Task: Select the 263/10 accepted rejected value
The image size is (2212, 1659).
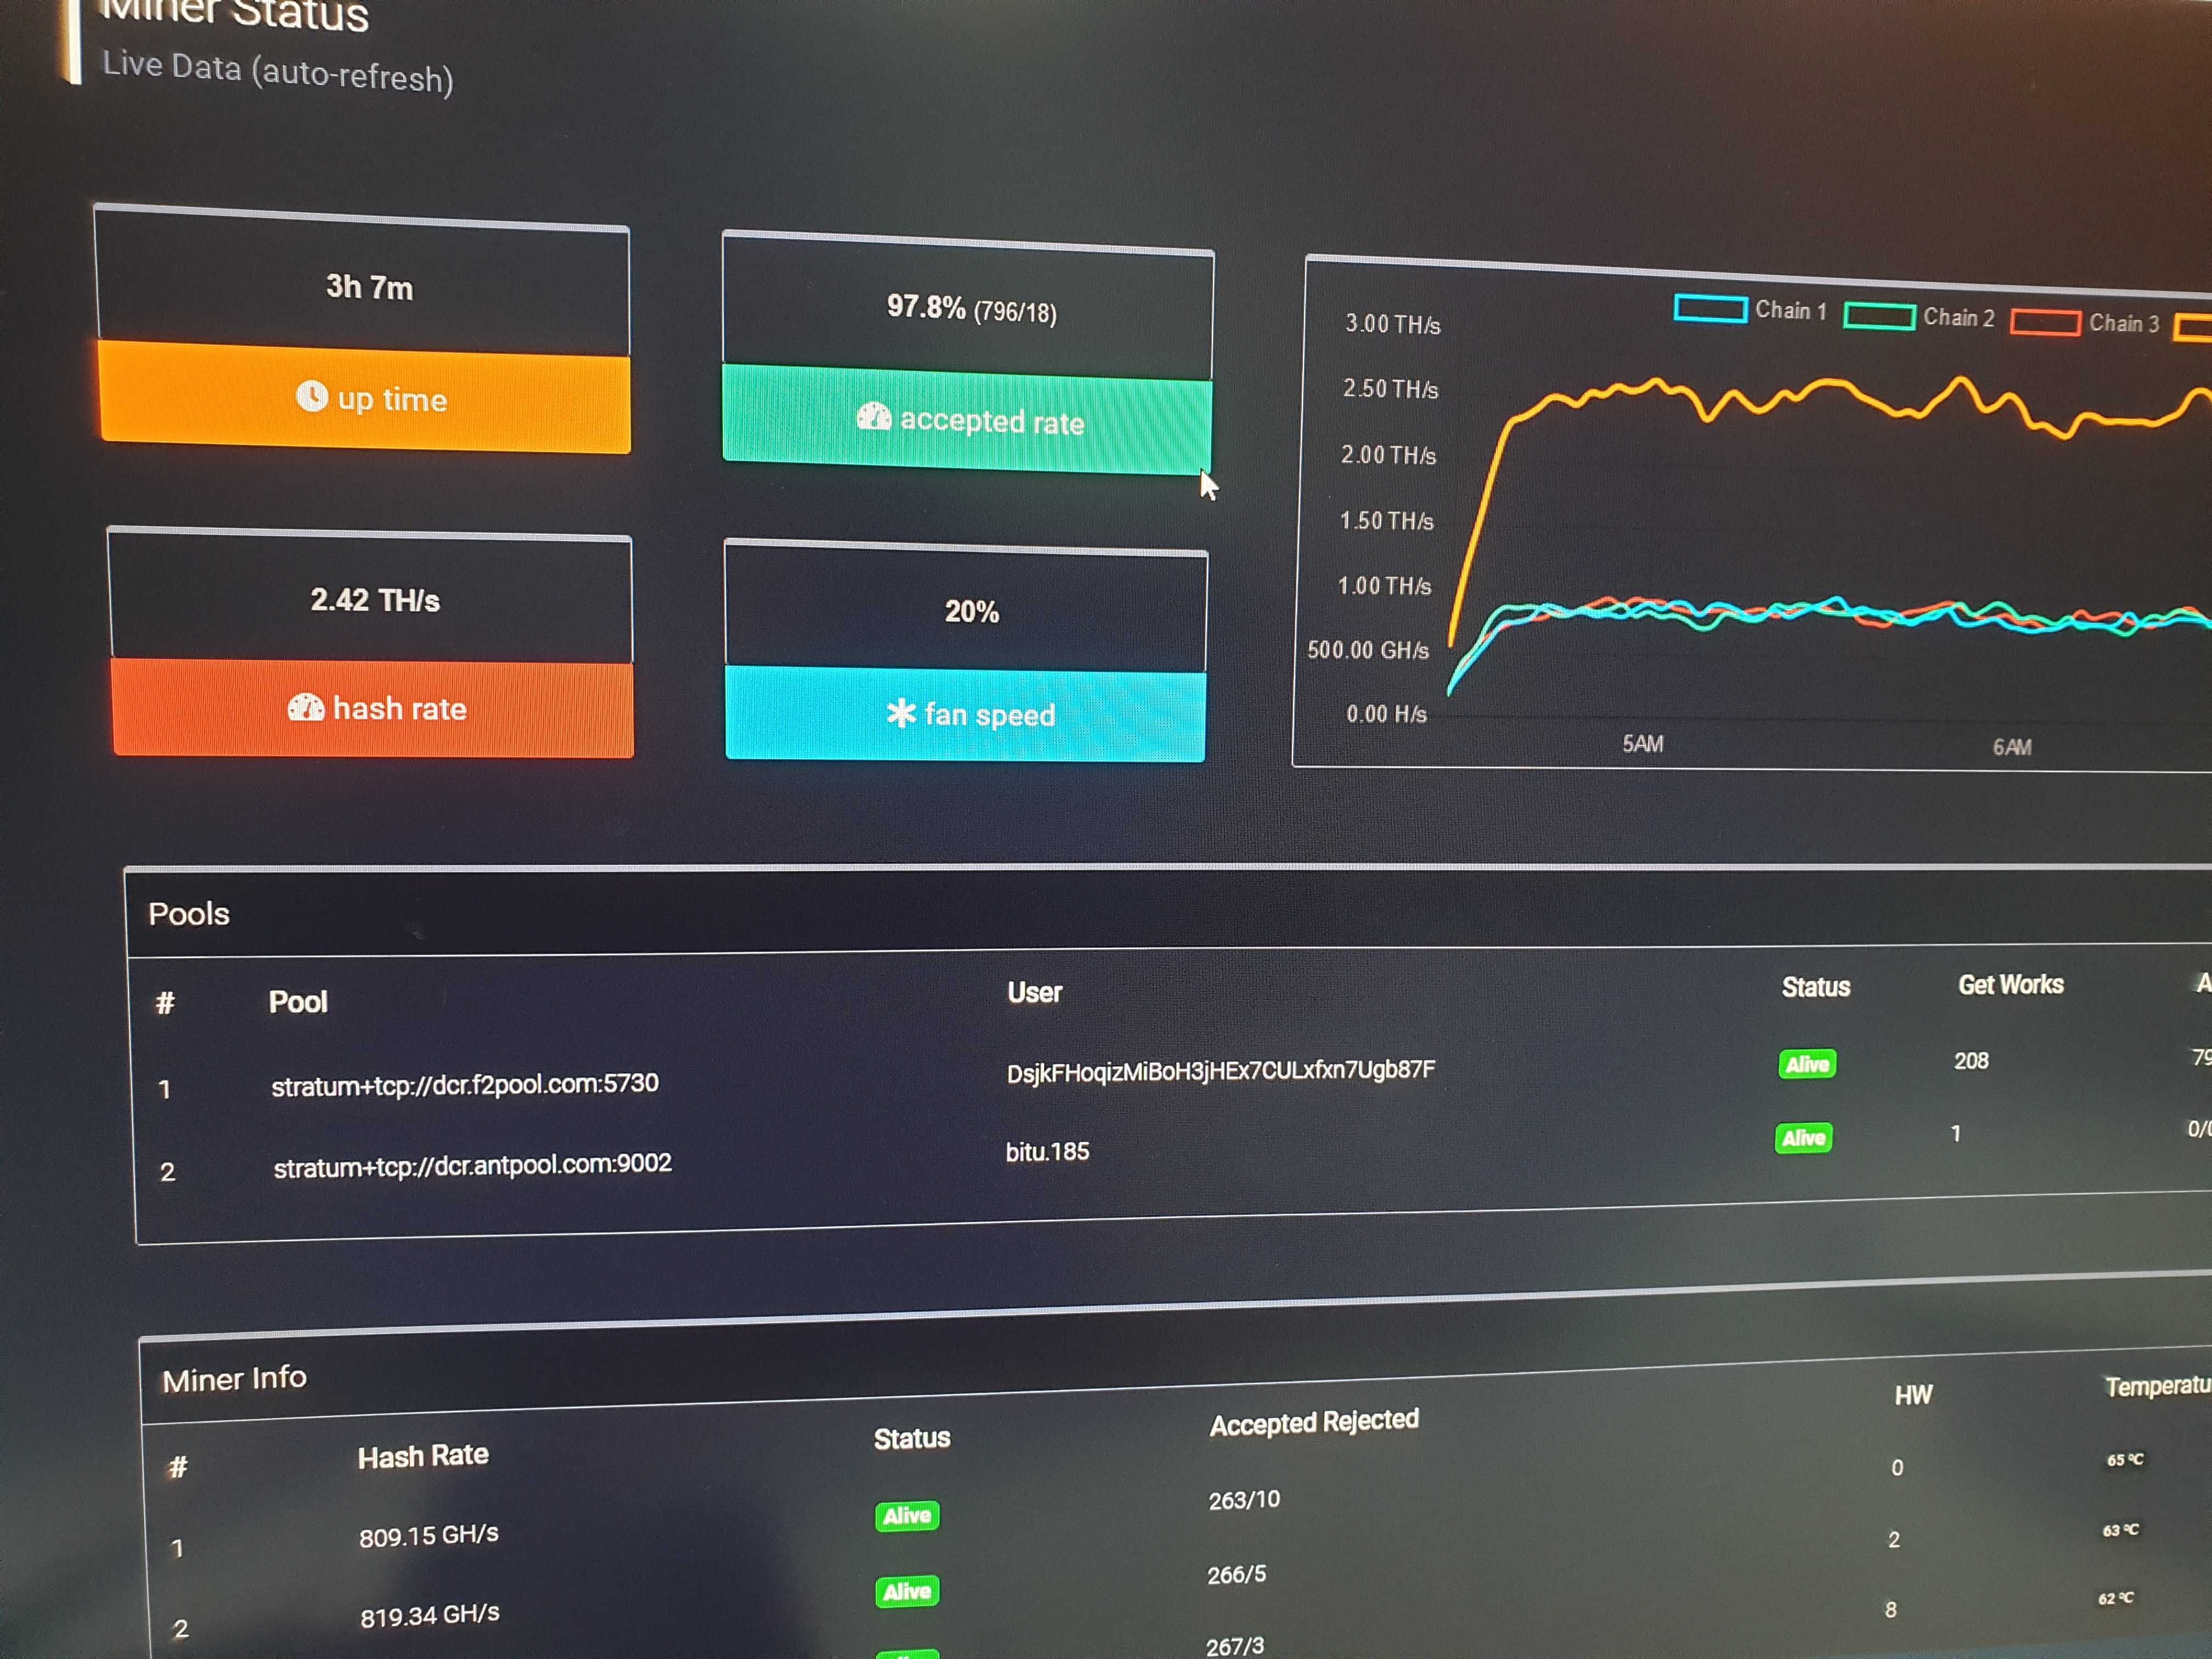Action: 1244,1500
